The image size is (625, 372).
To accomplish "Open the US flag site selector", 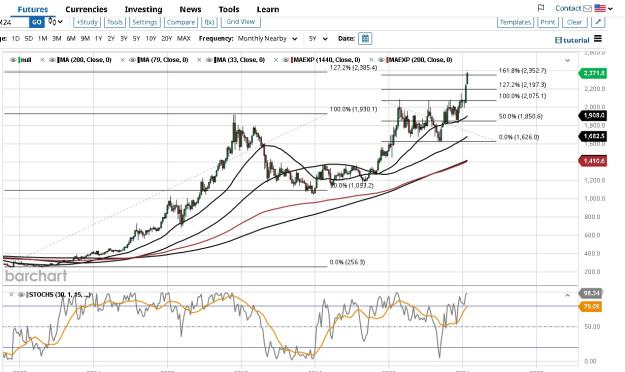I will click(x=603, y=8).
